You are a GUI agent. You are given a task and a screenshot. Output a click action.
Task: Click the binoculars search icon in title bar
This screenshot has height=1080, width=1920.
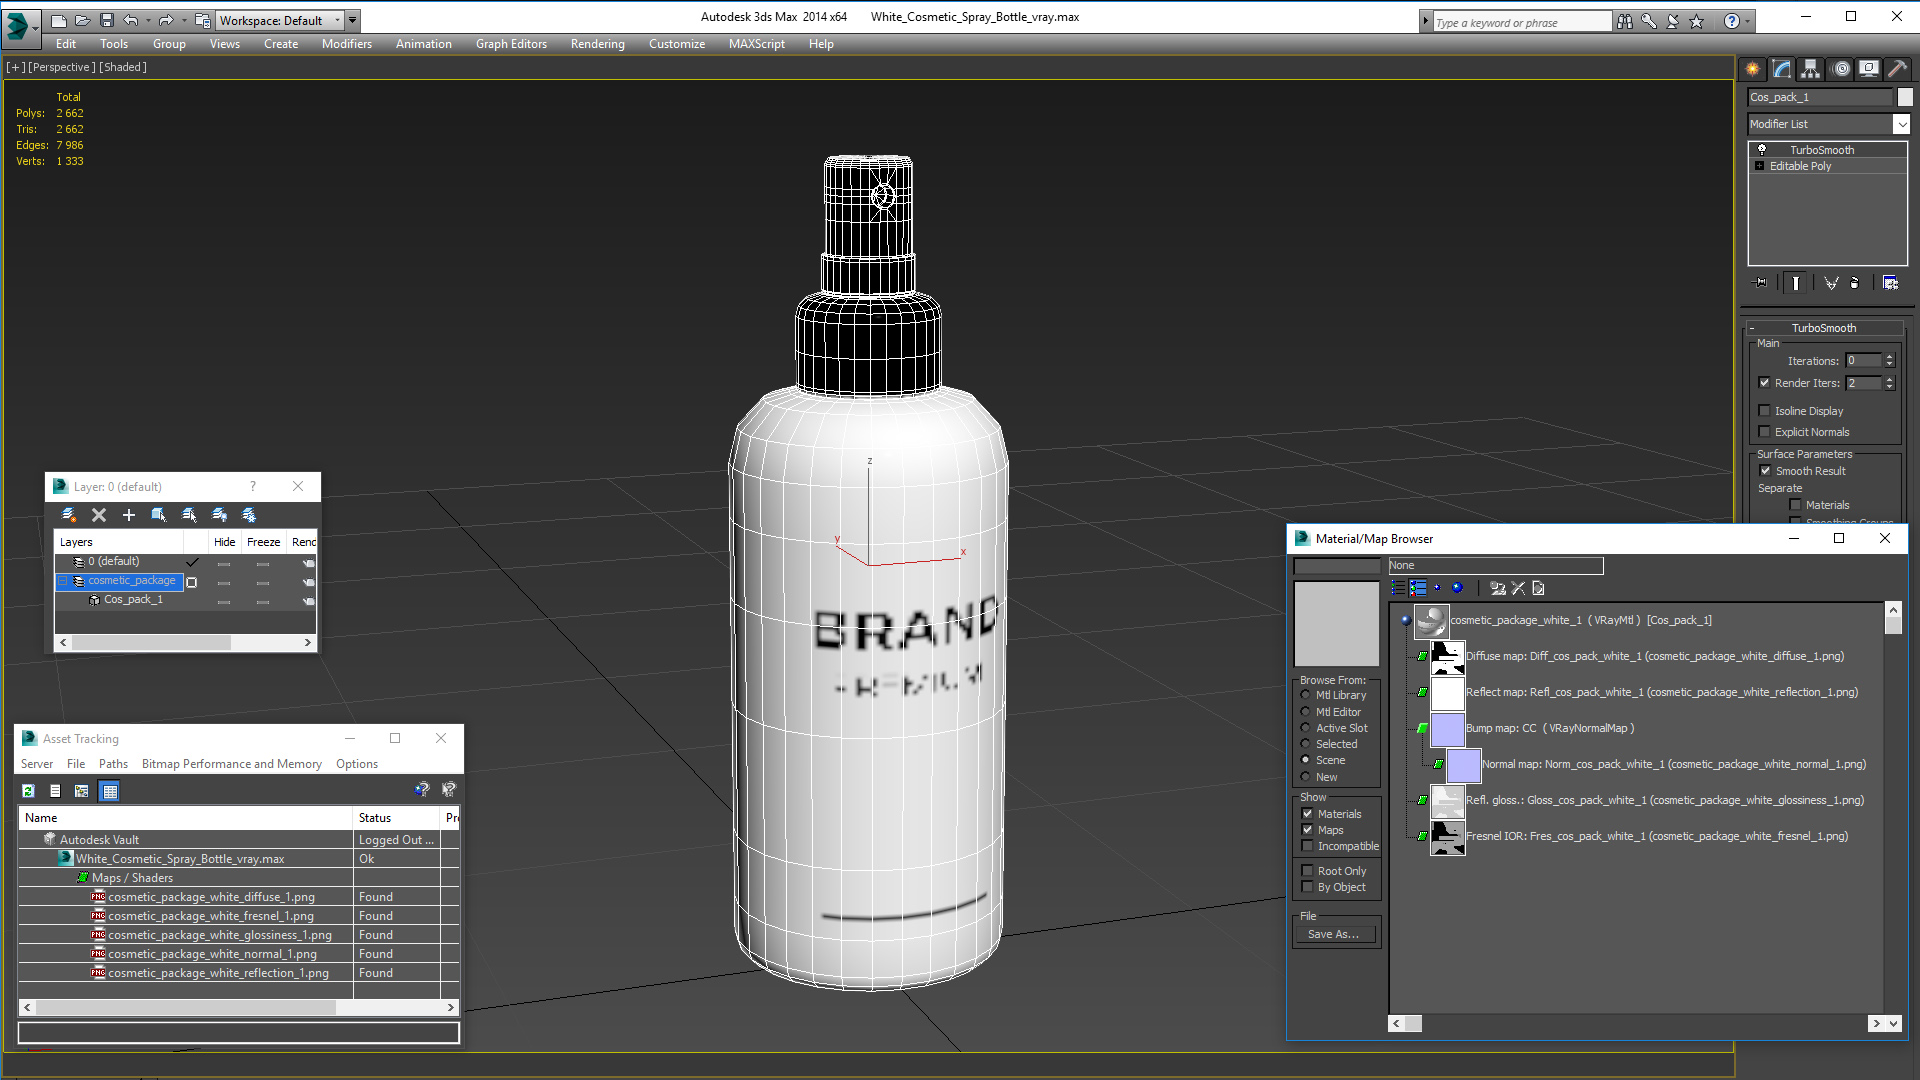coord(1625,21)
